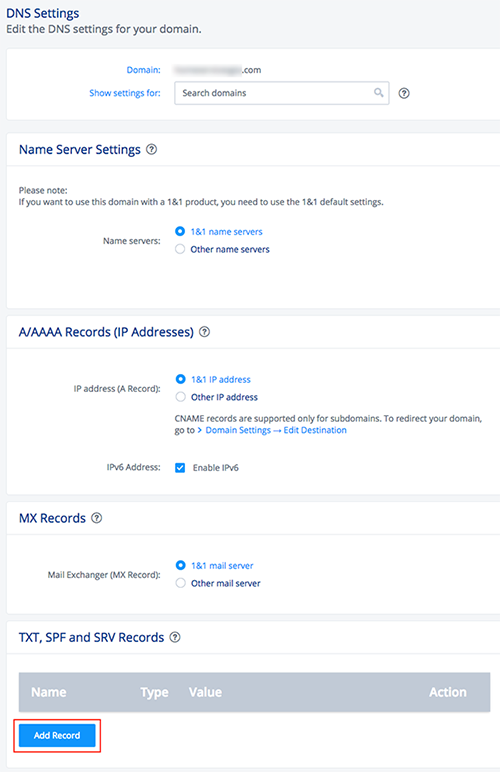Viewport: 500px width, 772px height.
Task: Choose Other IP address option
Action: 181,397
